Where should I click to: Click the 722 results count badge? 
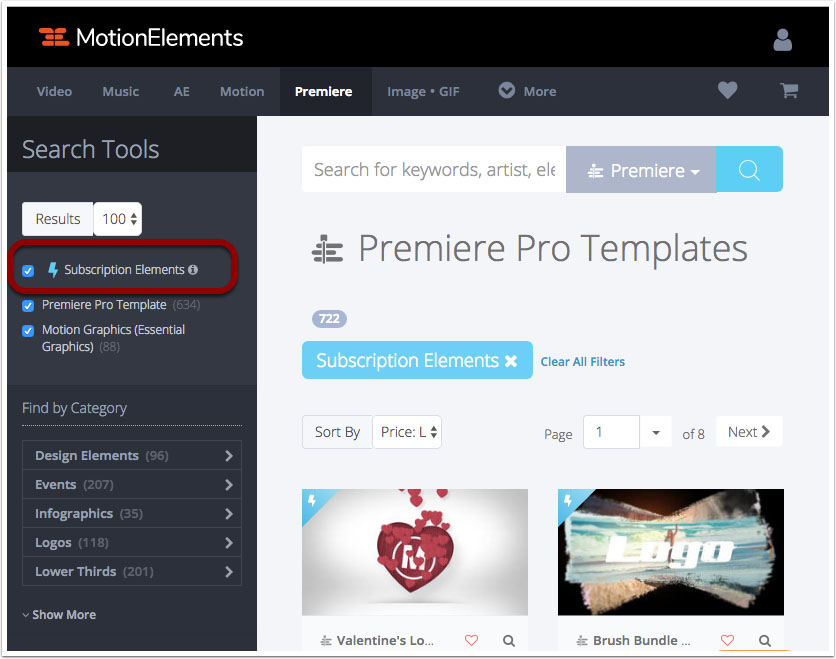tap(329, 319)
